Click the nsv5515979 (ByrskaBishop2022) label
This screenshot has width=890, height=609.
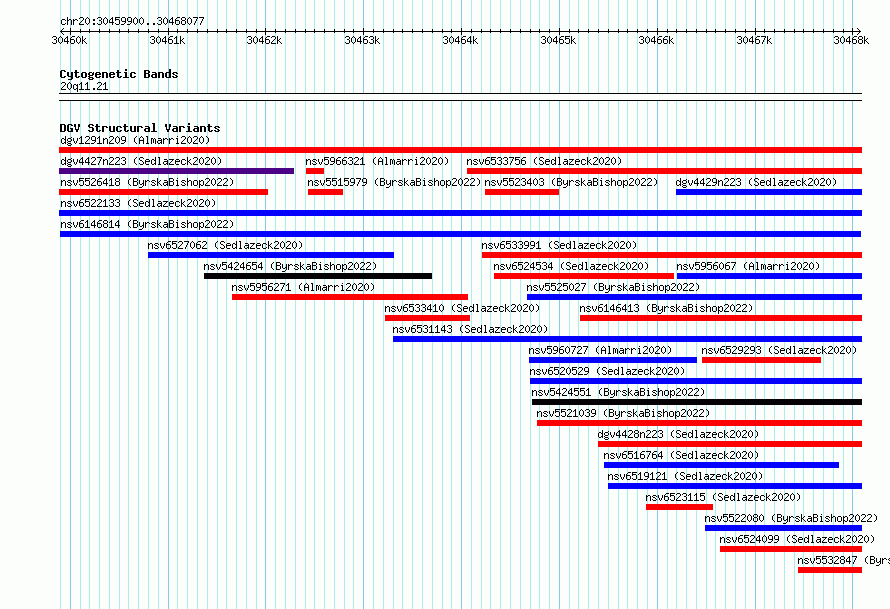(x=394, y=182)
